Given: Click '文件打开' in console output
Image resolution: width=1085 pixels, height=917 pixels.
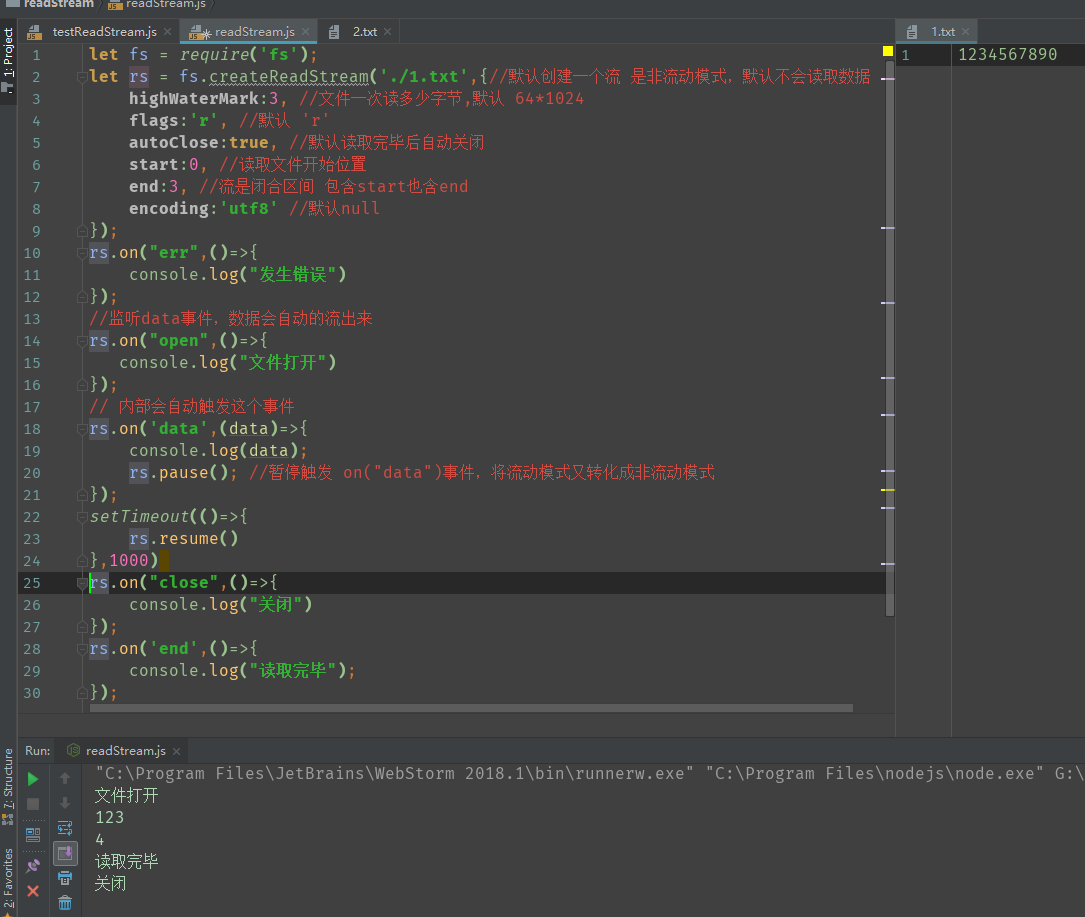Looking at the screenshot, I should (127, 796).
